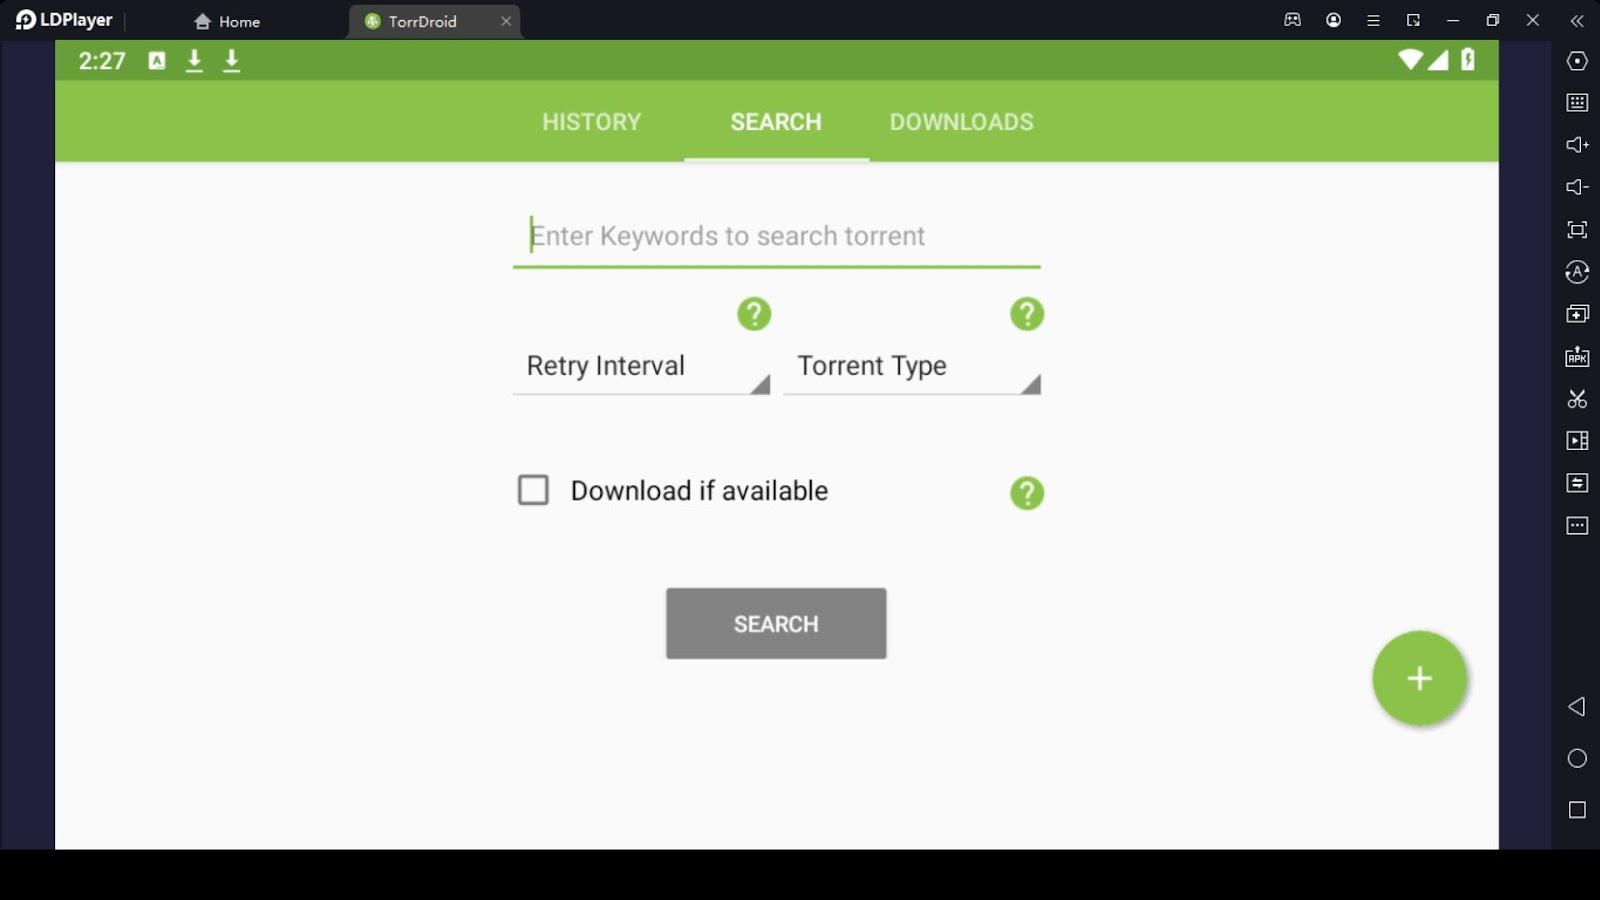Open the DOWNLOADS tab
The image size is (1600, 900).
coord(961,122)
